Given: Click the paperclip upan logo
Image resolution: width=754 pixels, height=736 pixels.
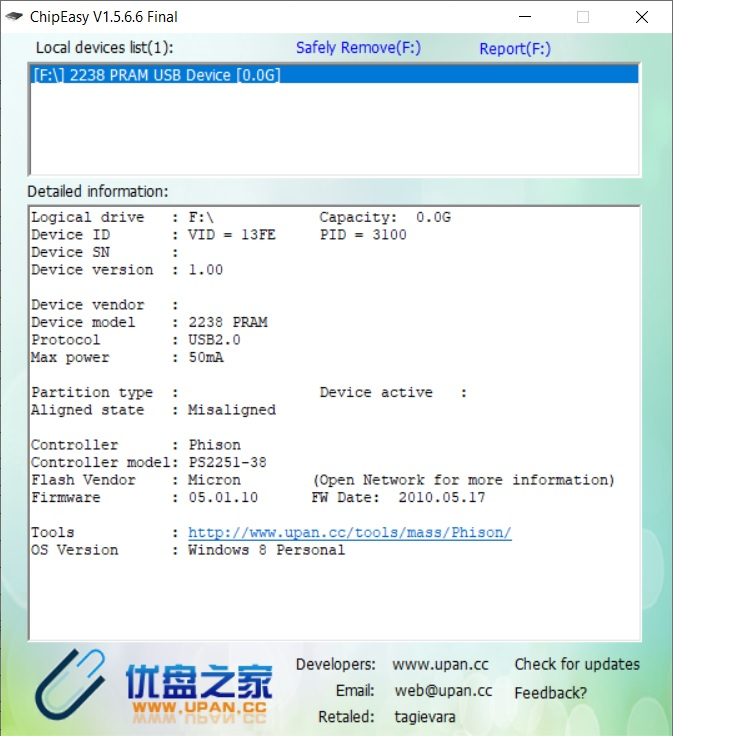Looking at the screenshot, I should pyautogui.click(x=70, y=683).
